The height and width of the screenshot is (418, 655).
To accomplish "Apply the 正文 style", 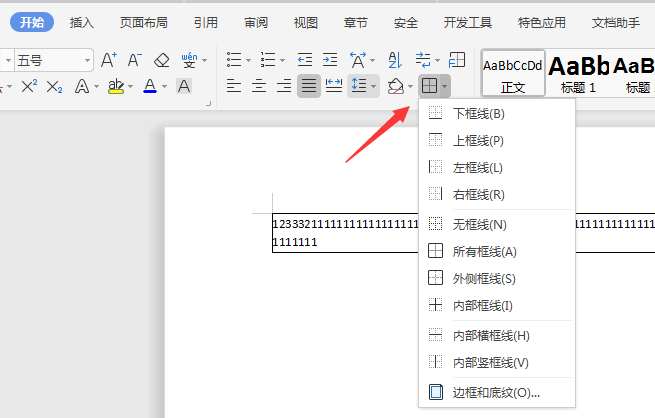I will click(513, 73).
